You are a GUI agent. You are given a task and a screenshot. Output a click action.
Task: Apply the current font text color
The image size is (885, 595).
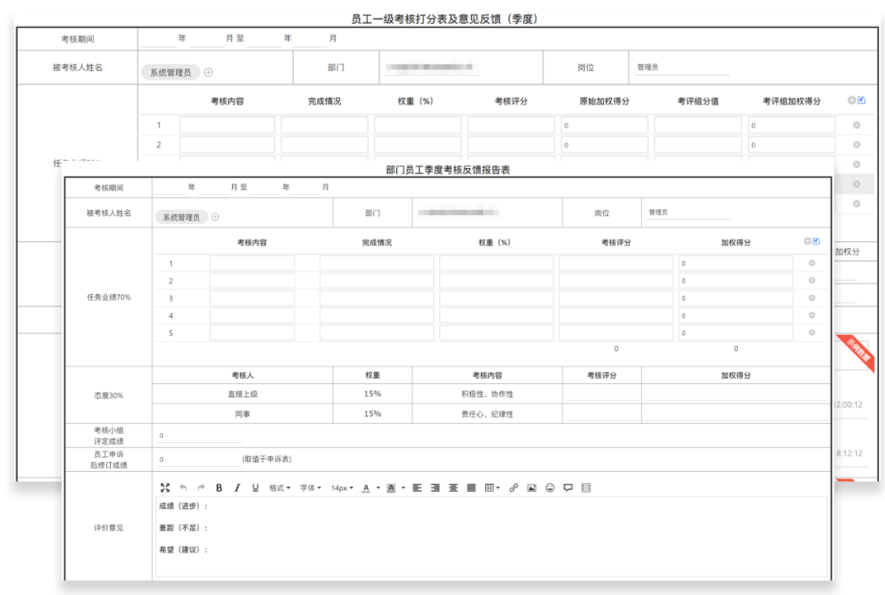coord(366,488)
